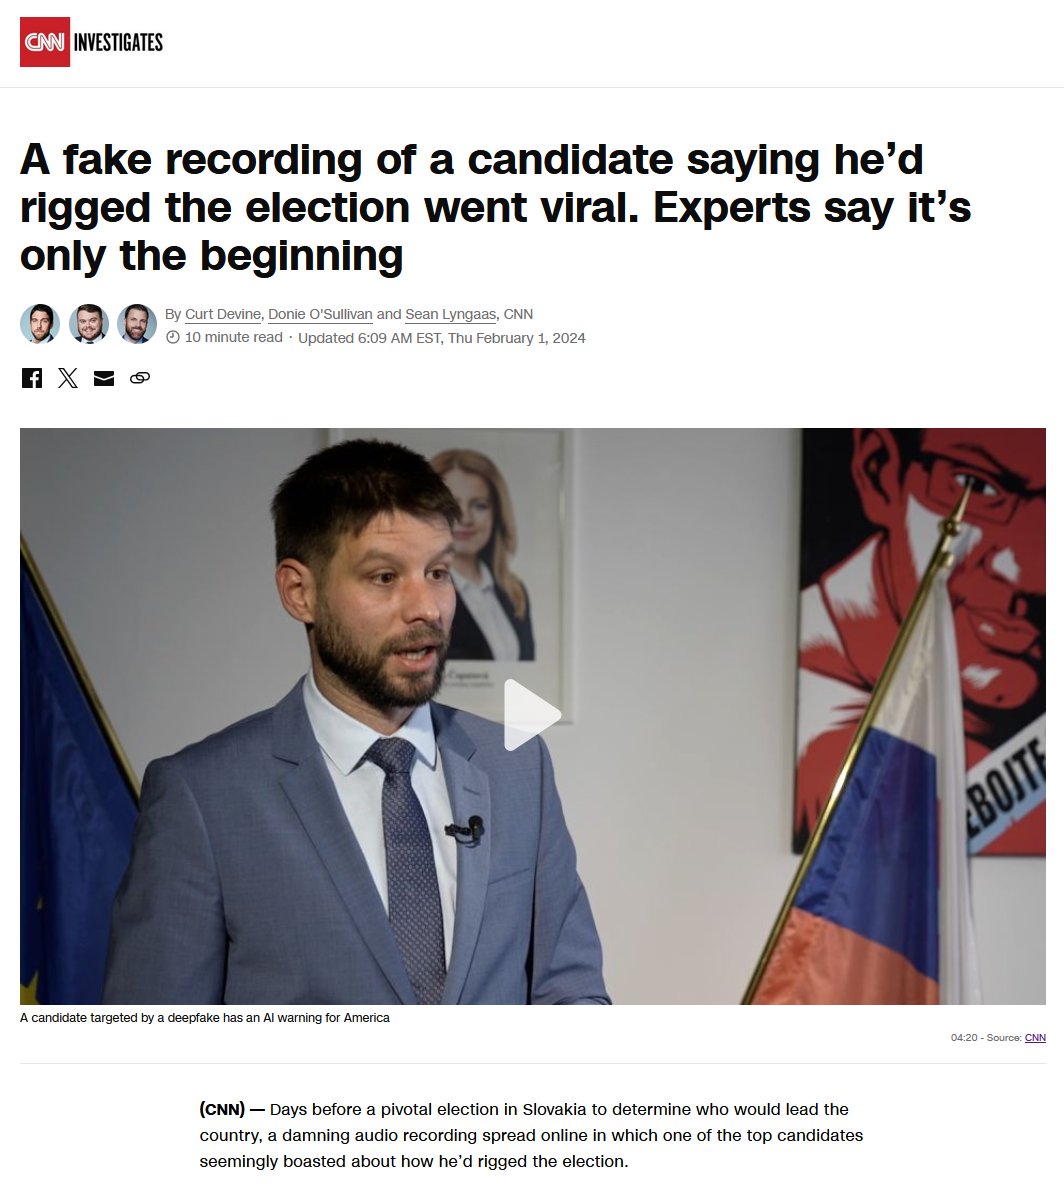
Task: Share article on Facebook
Action: click(x=32, y=377)
